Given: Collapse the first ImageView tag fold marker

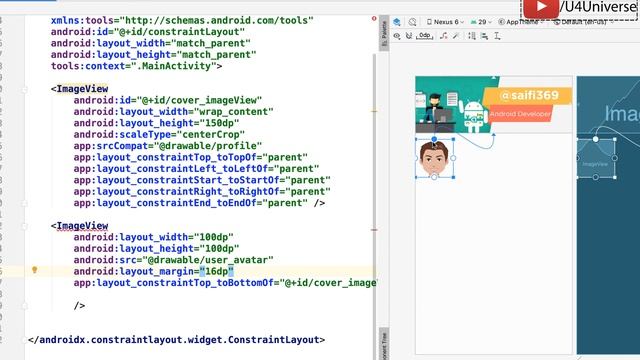Looking at the screenshot, I should [24, 89].
